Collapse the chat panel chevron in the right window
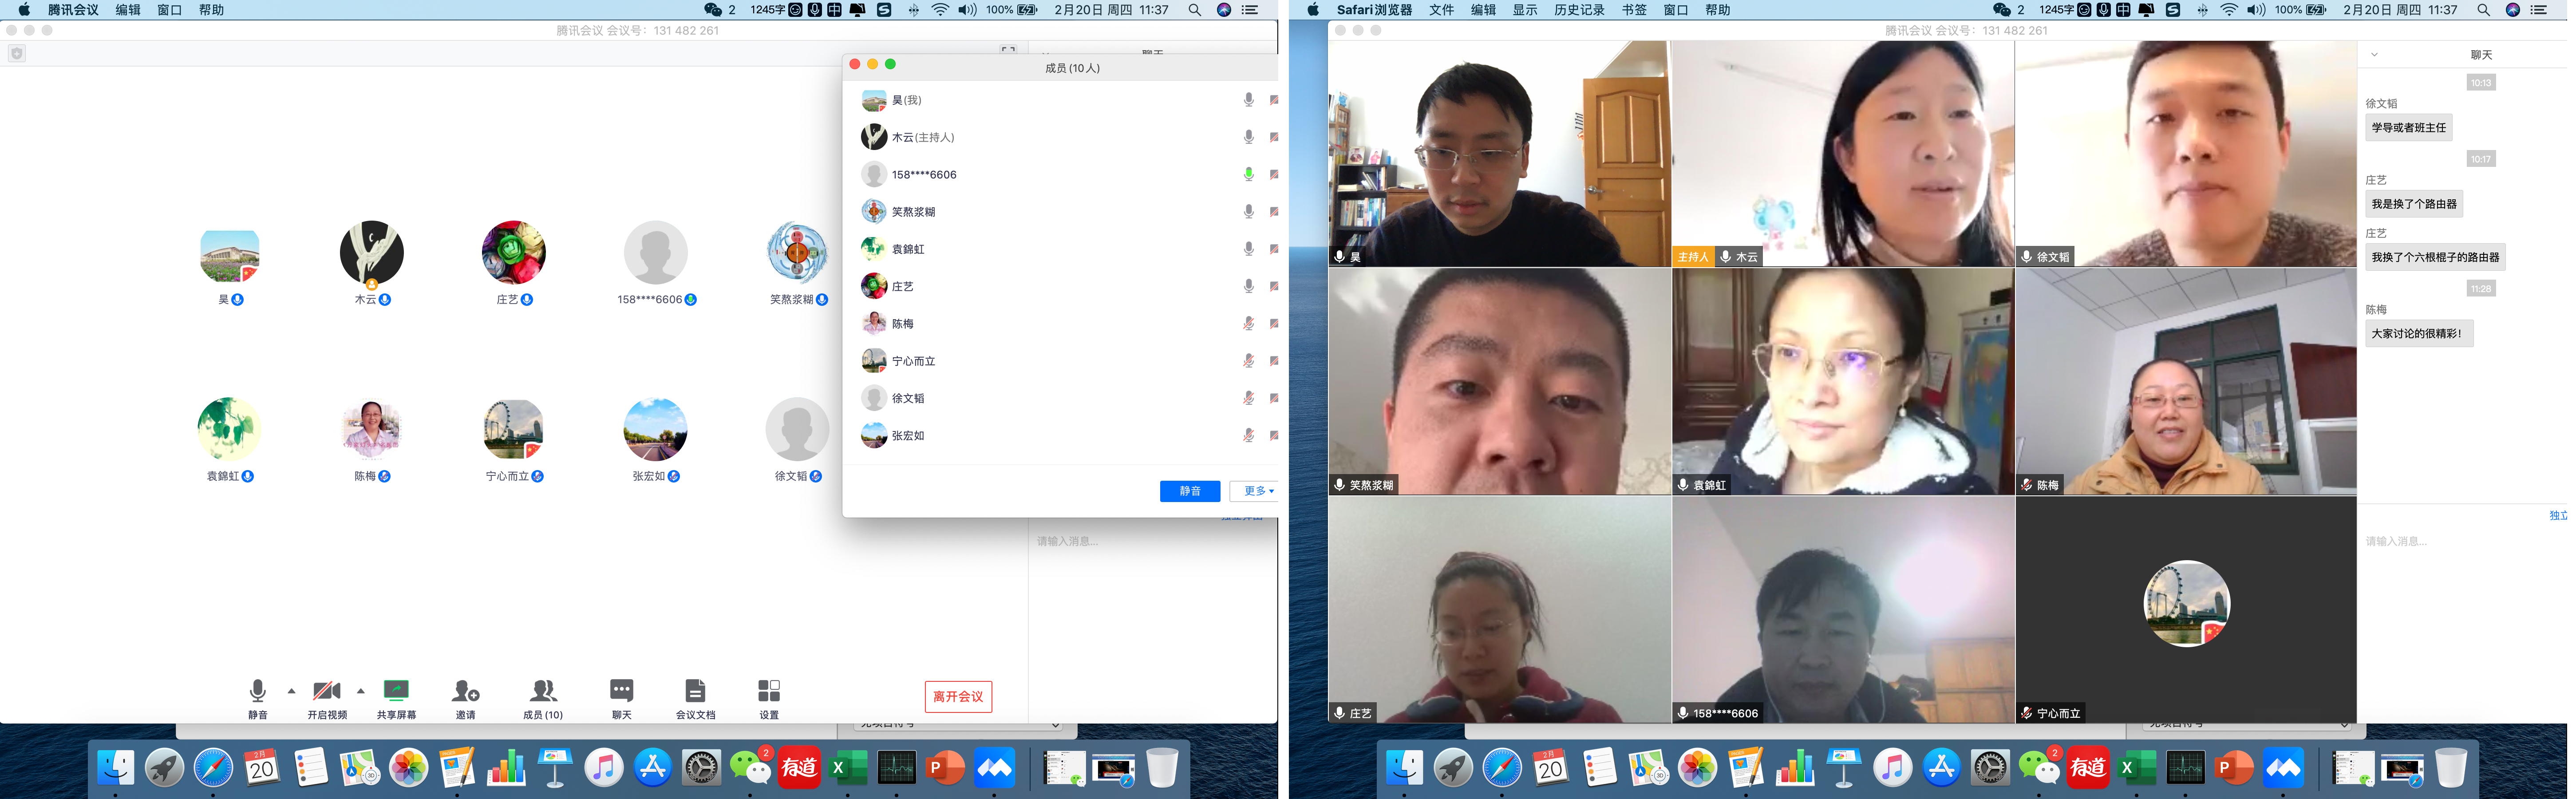This screenshot has height=799, width=2576. (x=2374, y=55)
